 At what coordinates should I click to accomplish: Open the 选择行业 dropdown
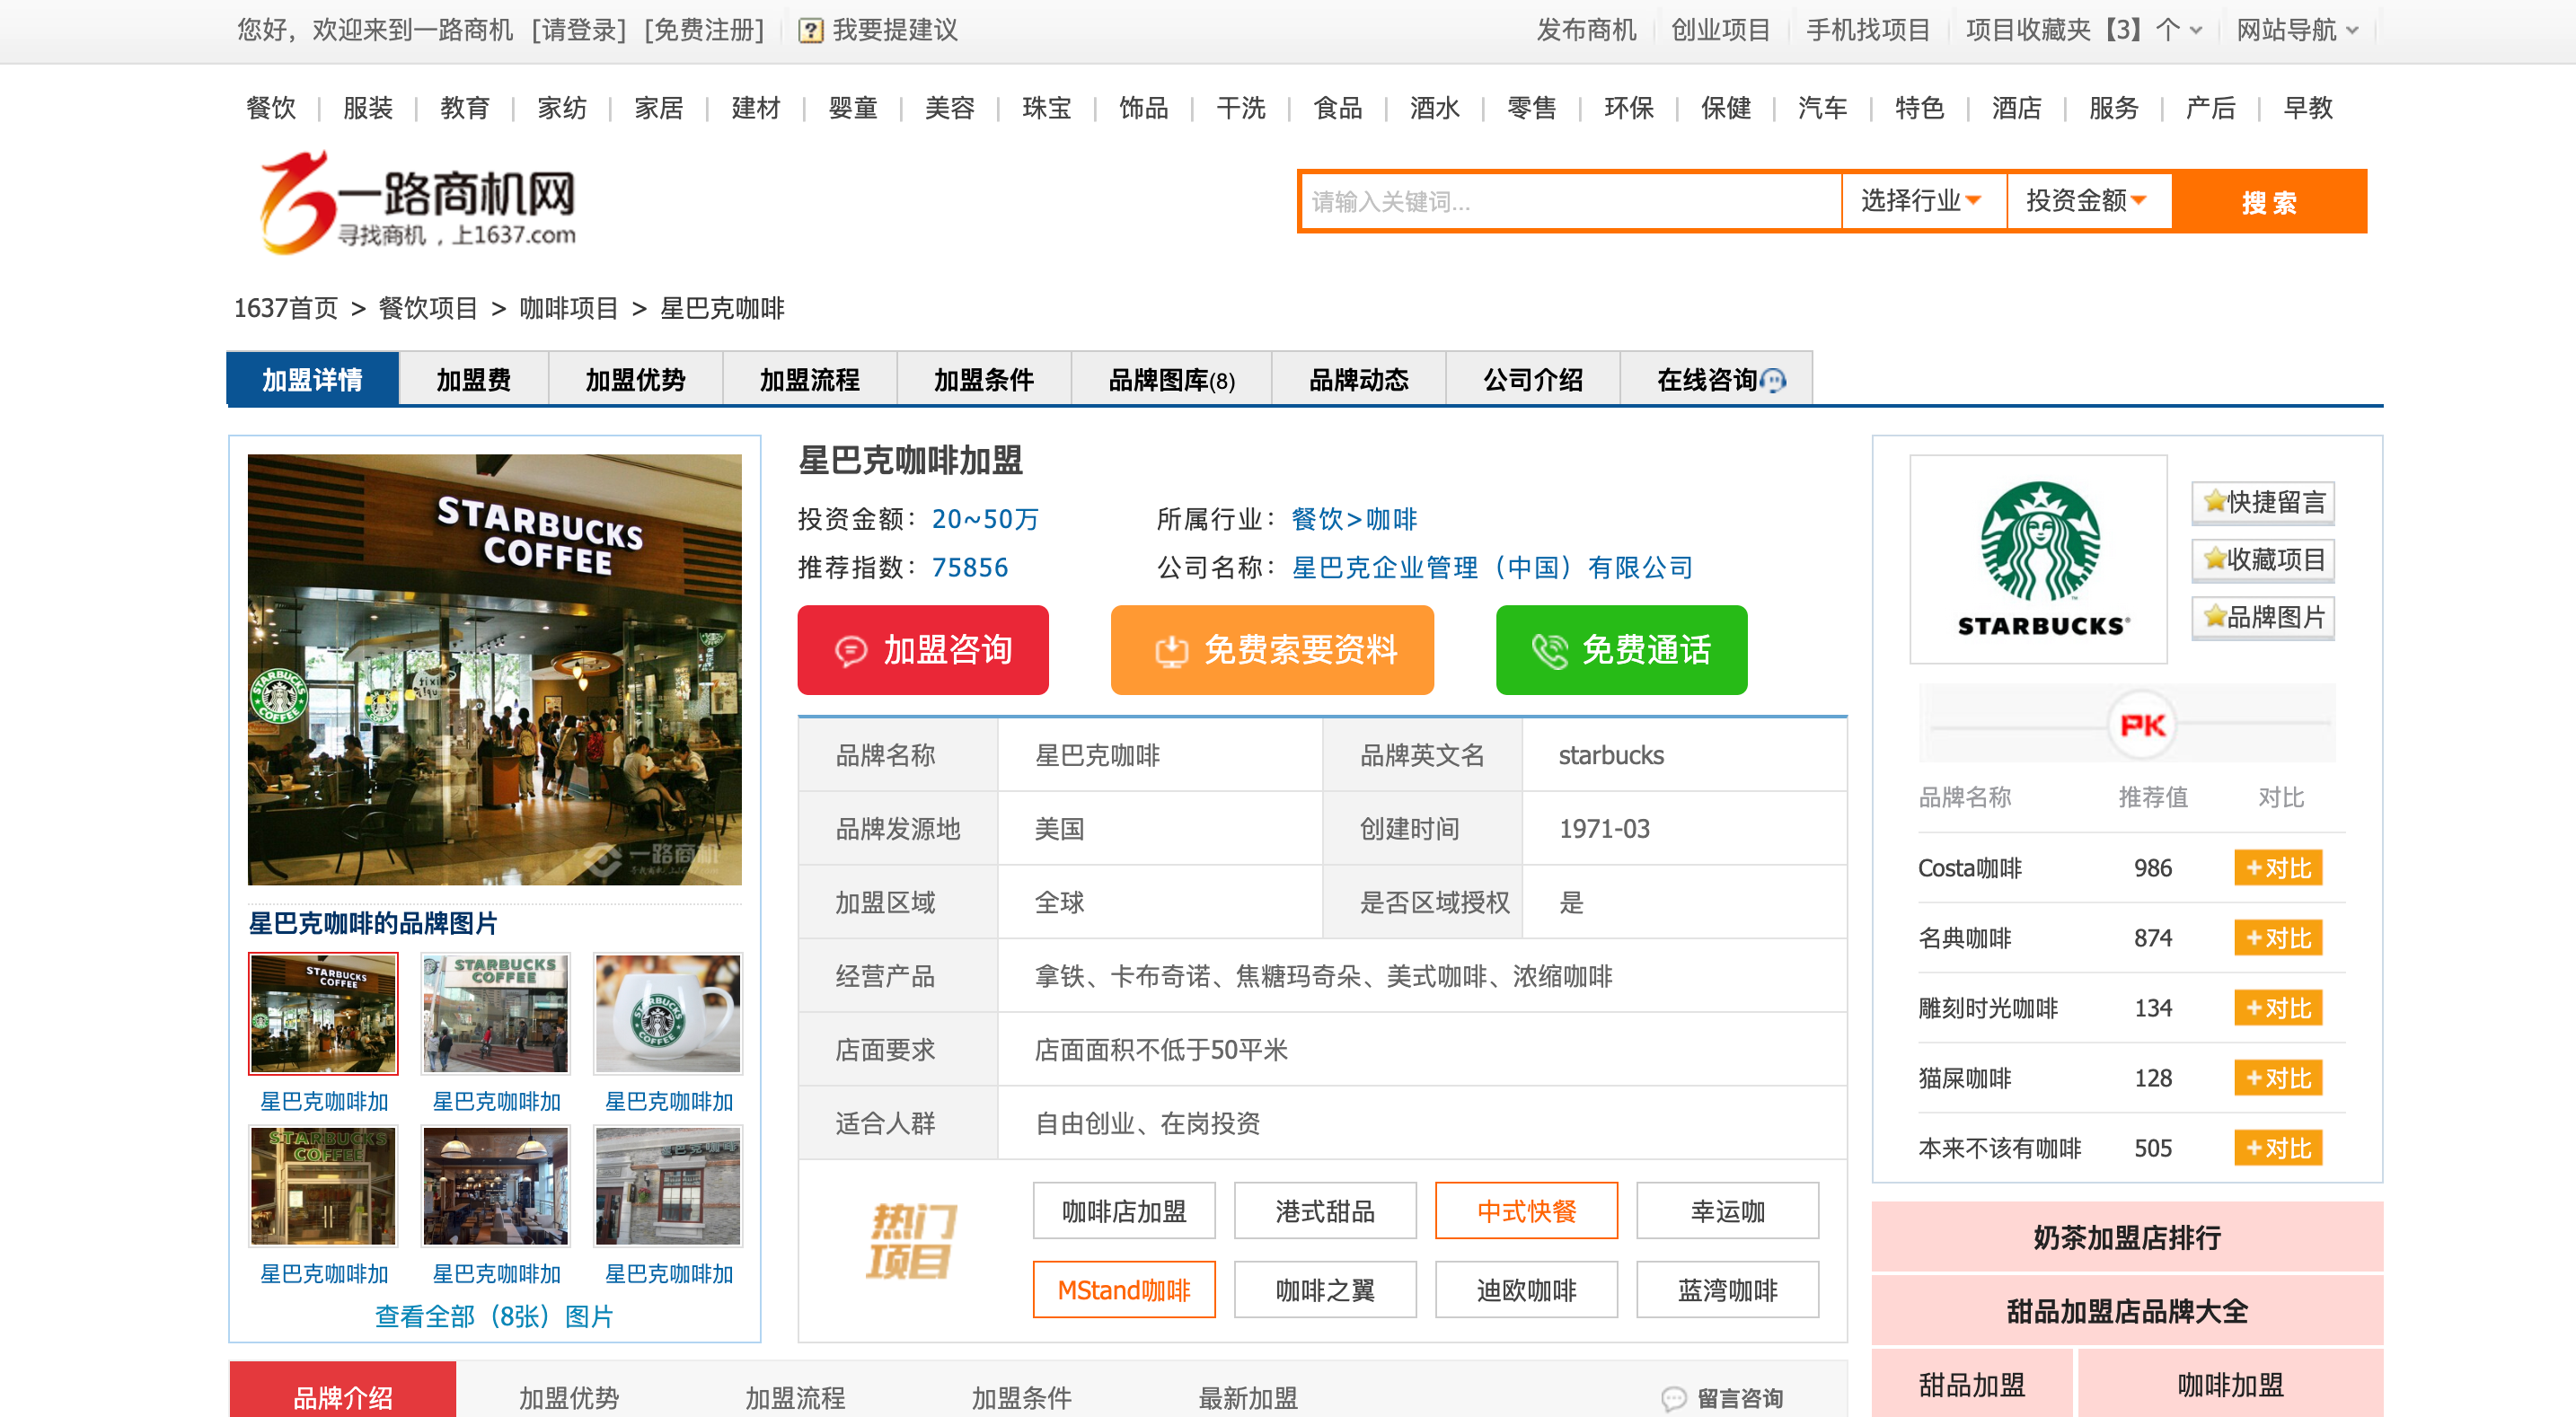click(x=1923, y=201)
